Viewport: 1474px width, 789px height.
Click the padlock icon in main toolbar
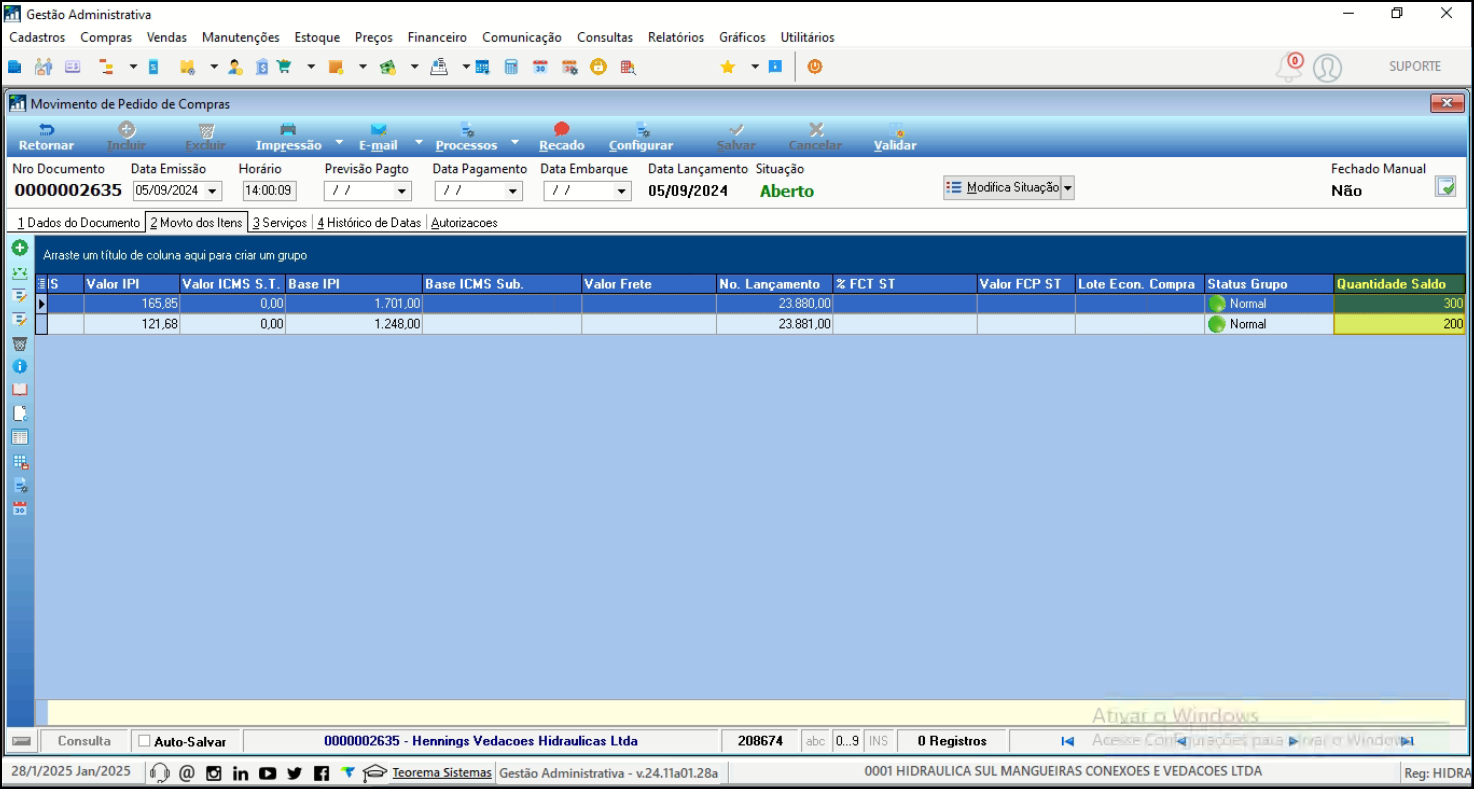tap(598, 67)
